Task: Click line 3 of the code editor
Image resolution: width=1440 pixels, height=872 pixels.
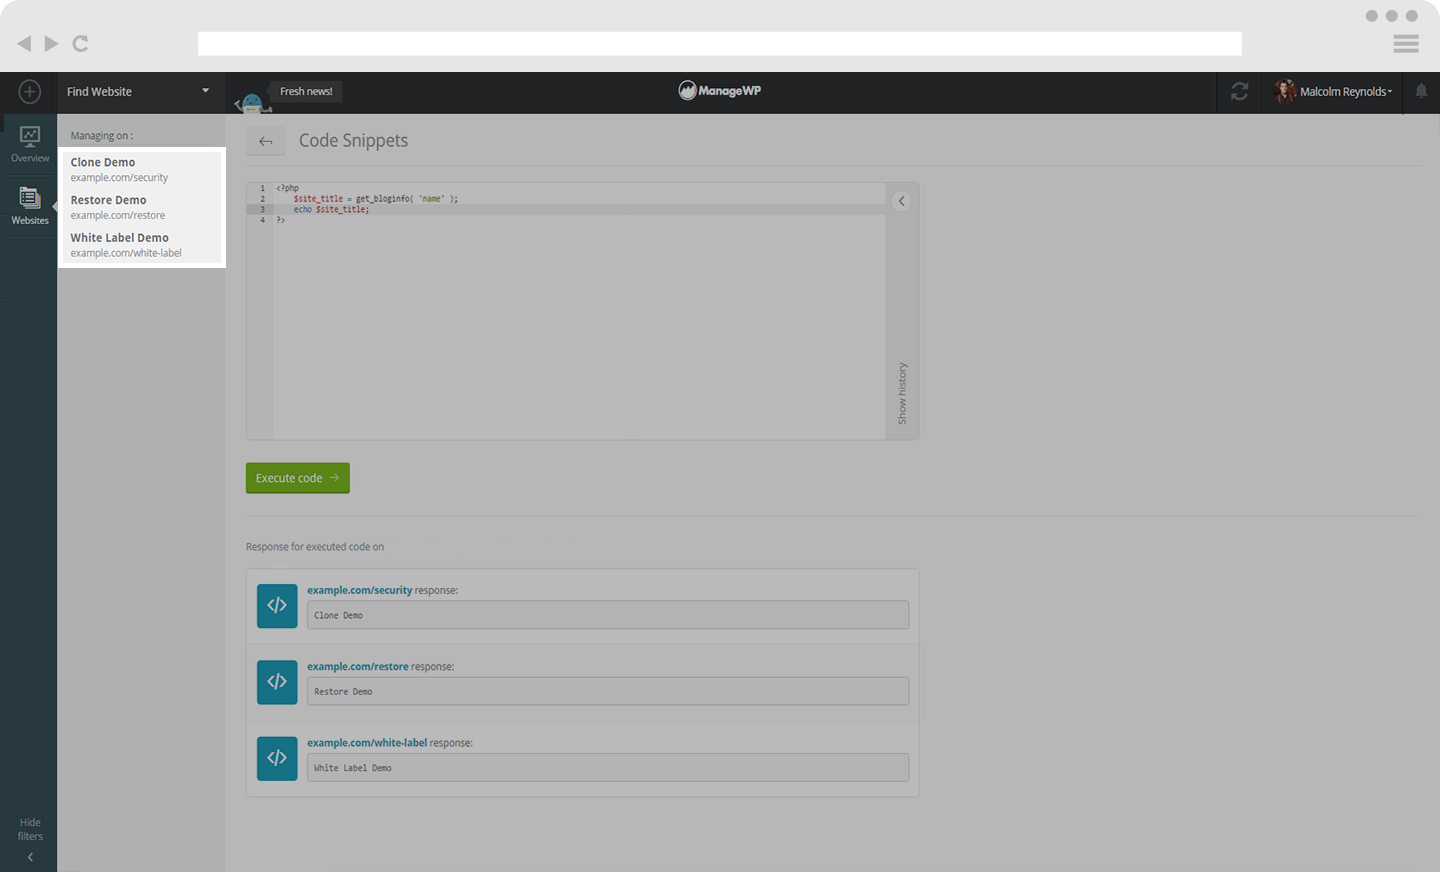Action: click(x=565, y=210)
